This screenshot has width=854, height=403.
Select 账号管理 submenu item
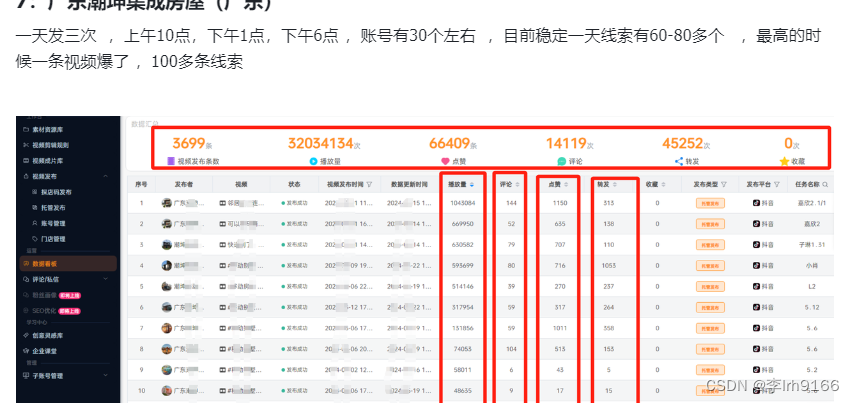[53, 223]
